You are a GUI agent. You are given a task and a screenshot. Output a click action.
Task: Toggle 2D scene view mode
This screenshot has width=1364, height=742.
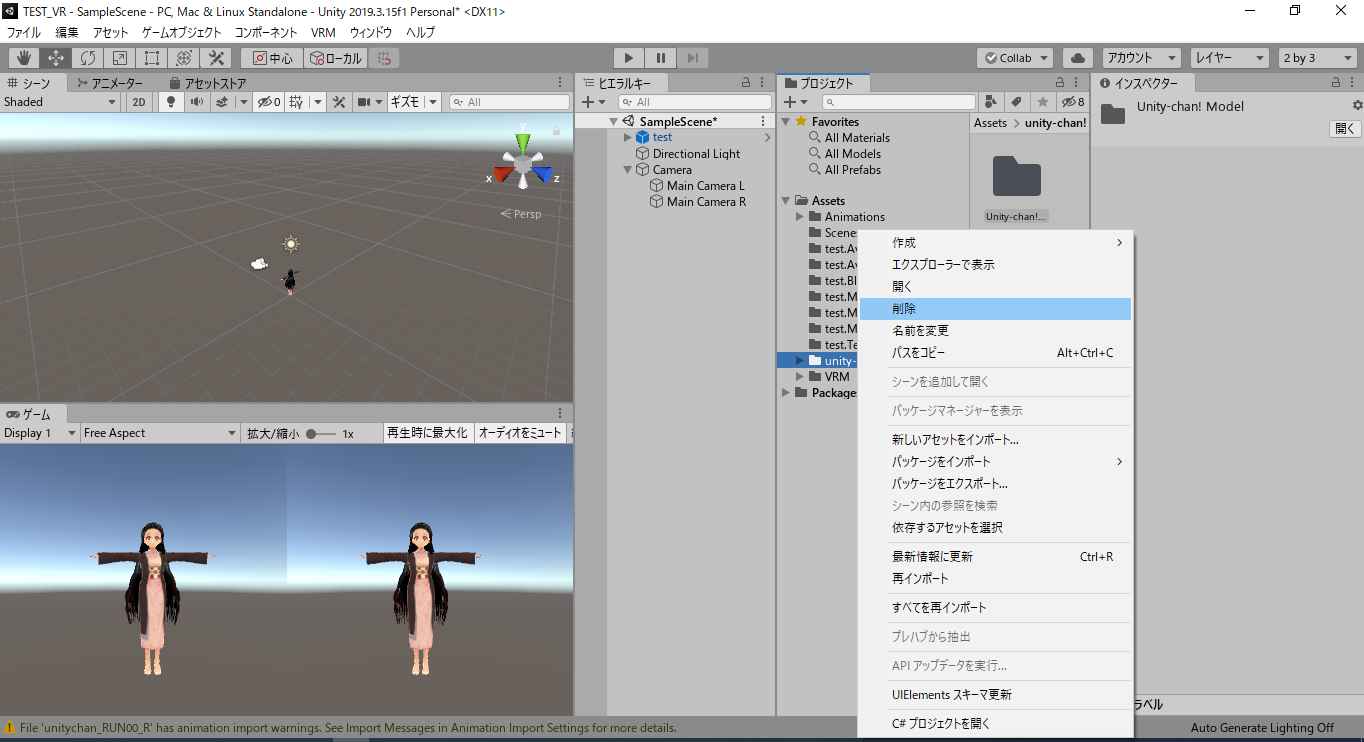coord(140,102)
